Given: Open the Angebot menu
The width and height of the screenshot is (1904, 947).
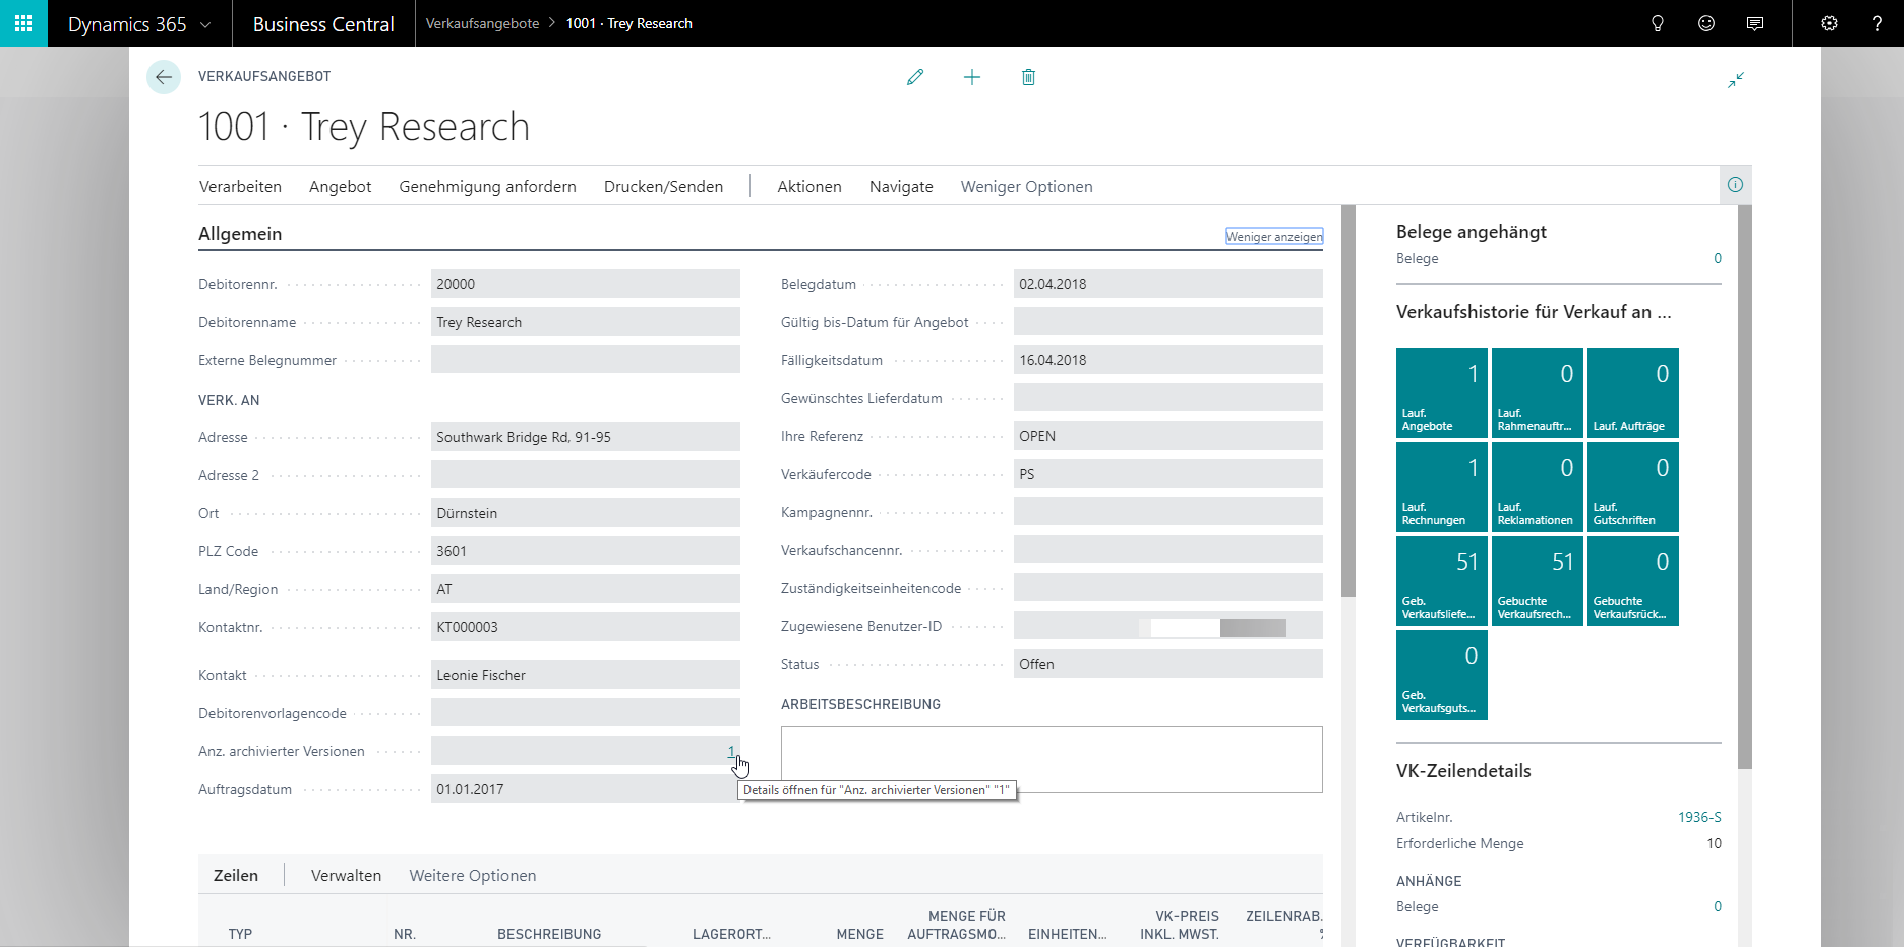Looking at the screenshot, I should (340, 186).
